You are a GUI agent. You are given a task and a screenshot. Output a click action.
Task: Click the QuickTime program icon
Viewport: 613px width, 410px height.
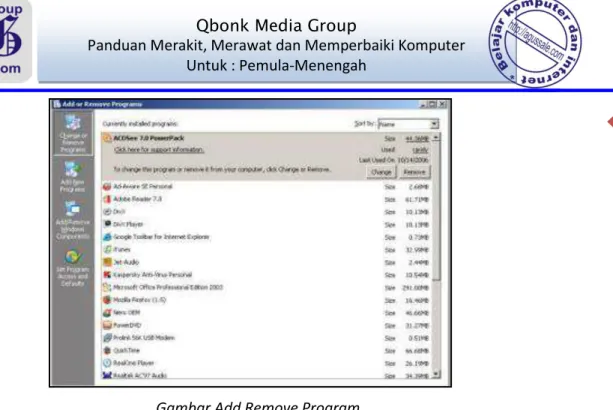point(107,350)
